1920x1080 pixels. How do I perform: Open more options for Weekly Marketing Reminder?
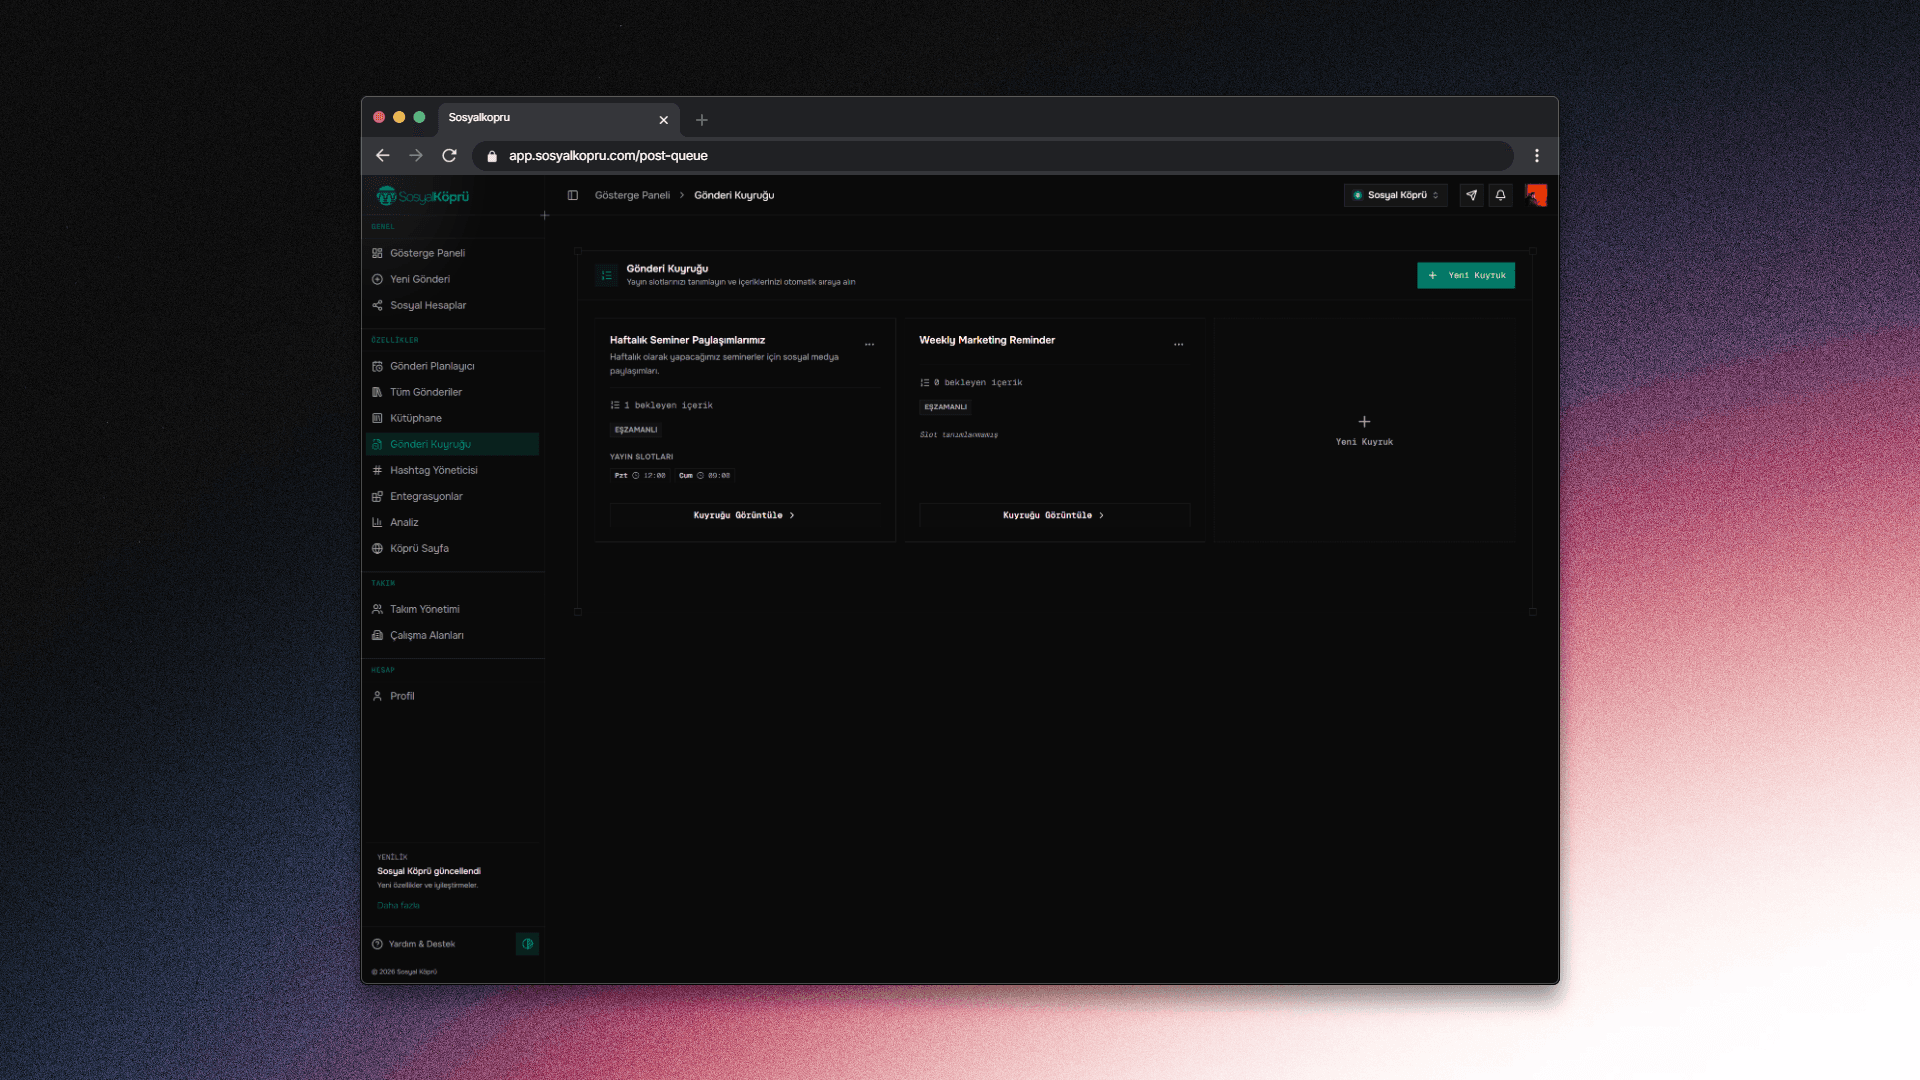coord(1179,344)
